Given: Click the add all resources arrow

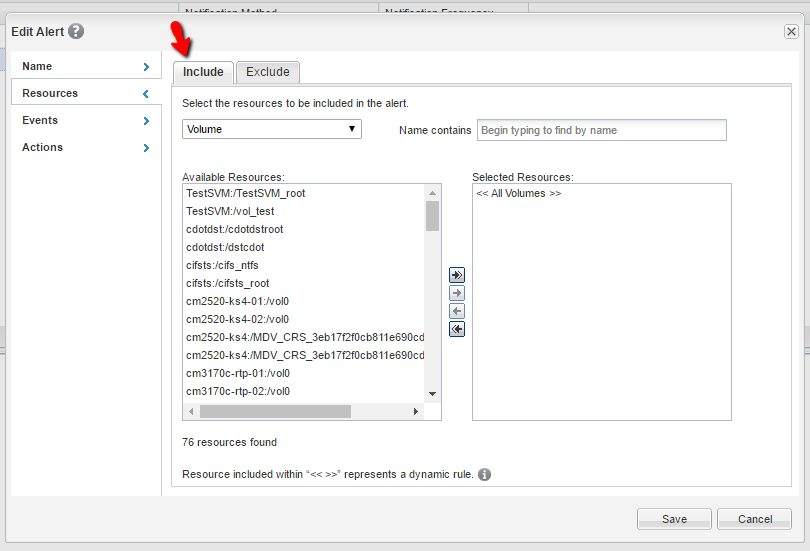Looking at the screenshot, I should pos(457,275).
